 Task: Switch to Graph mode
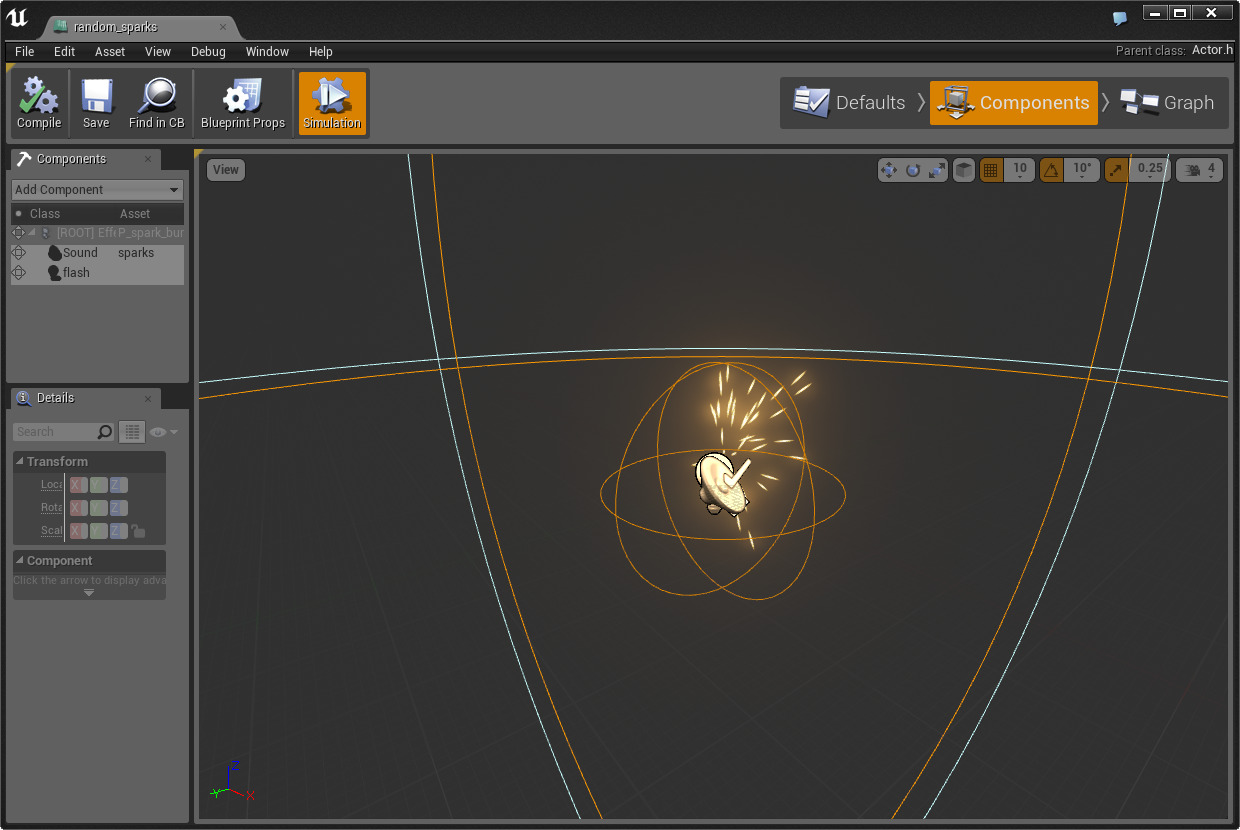click(x=1168, y=103)
